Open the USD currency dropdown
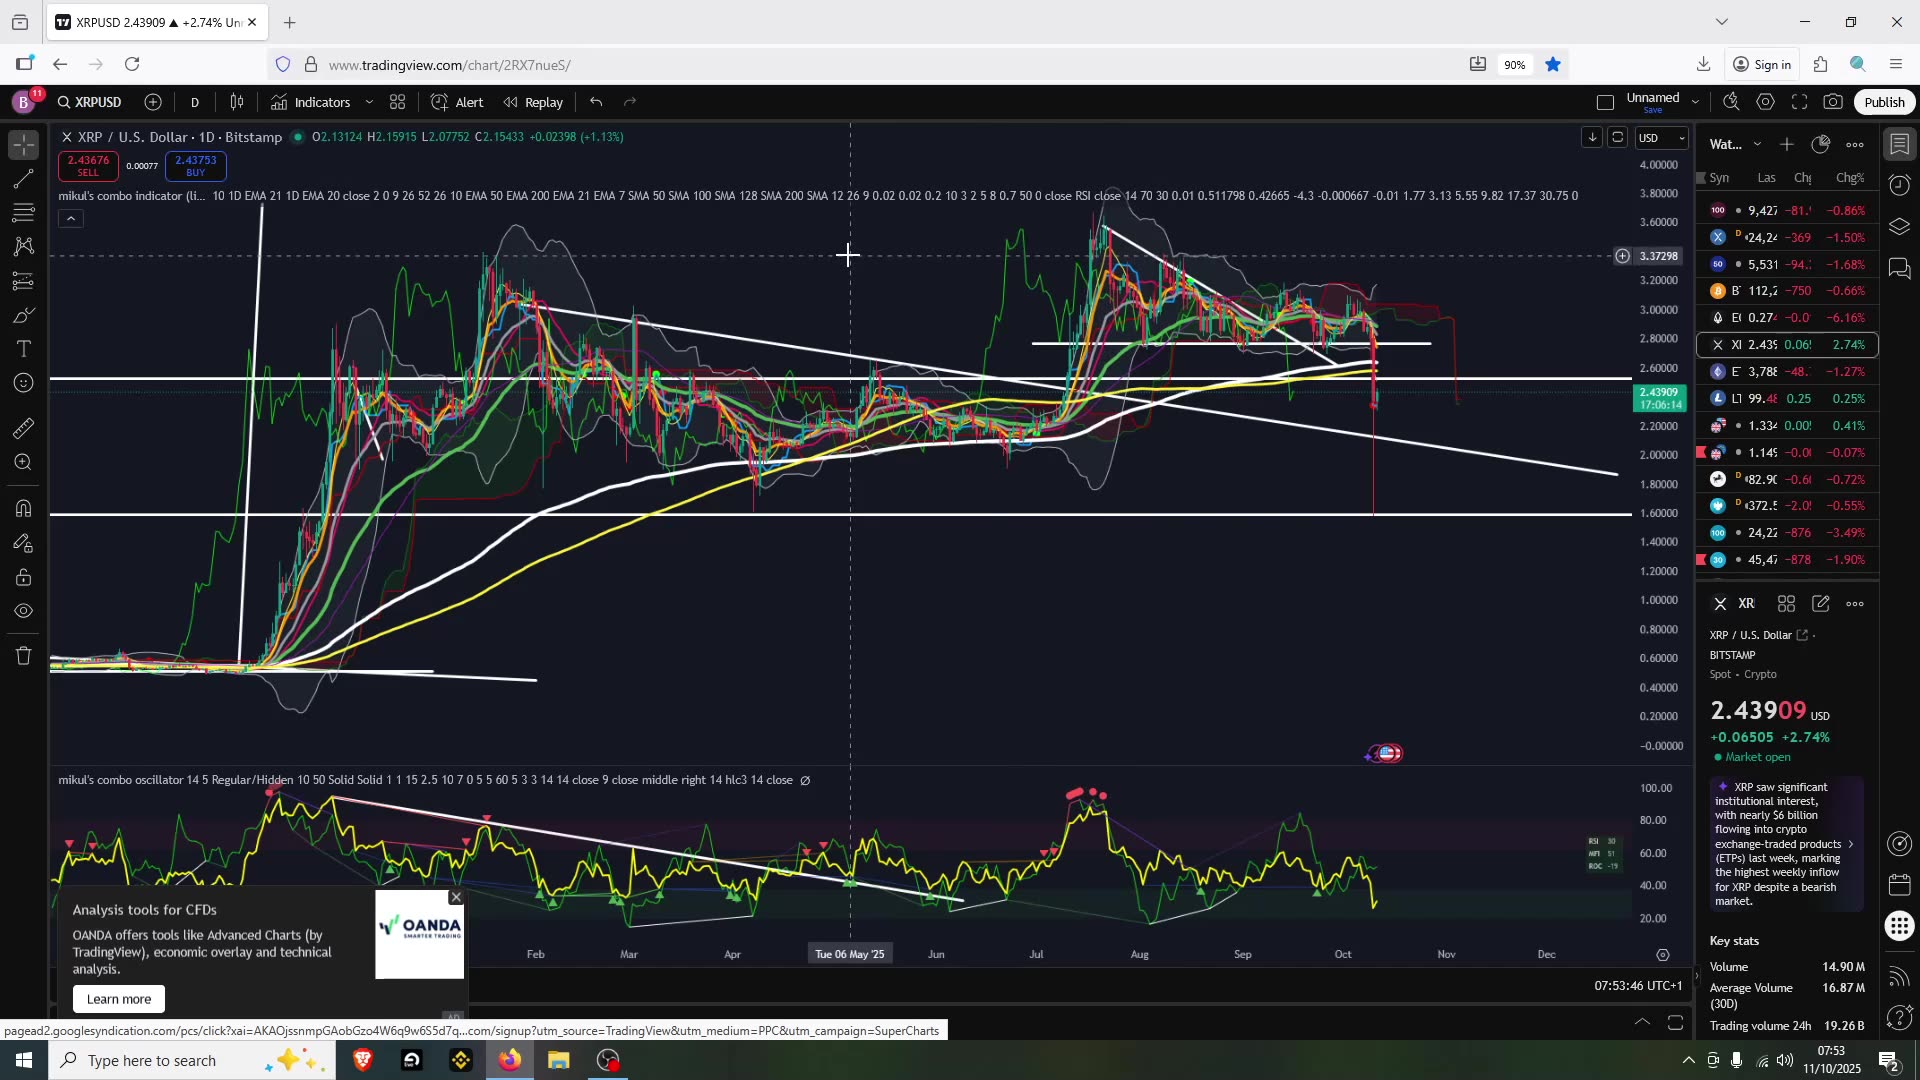Screen dimensions: 1920x1080 (x=1659, y=138)
